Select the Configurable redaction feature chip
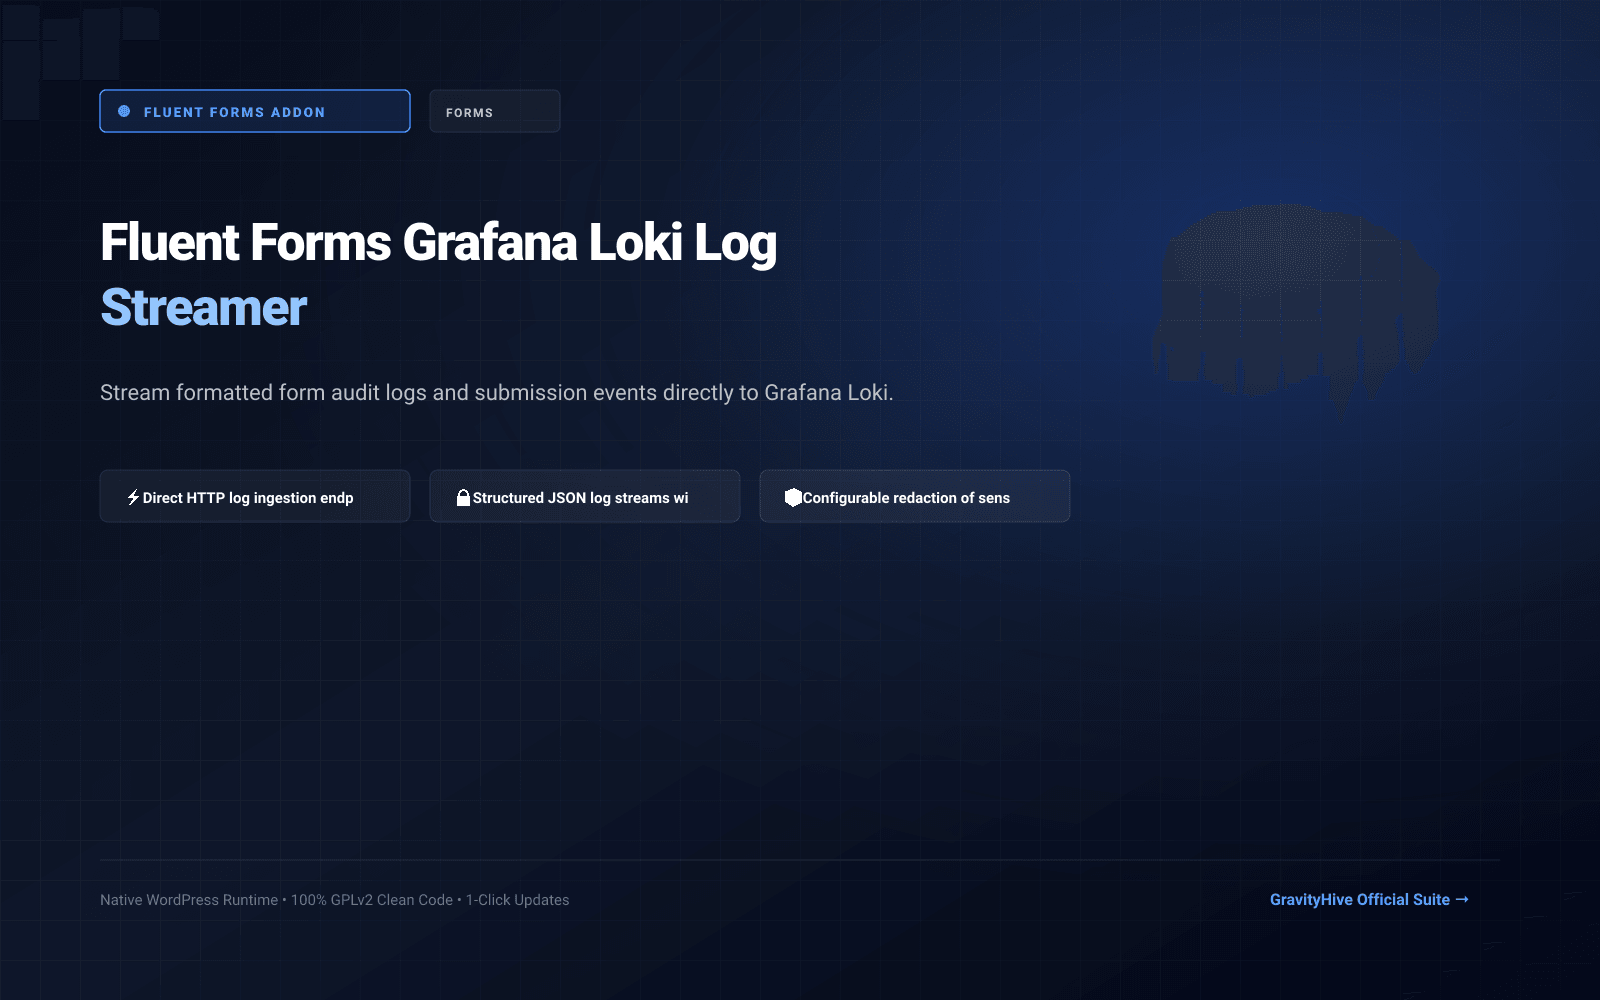The image size is (1600, 1000). tap(915, 496)
